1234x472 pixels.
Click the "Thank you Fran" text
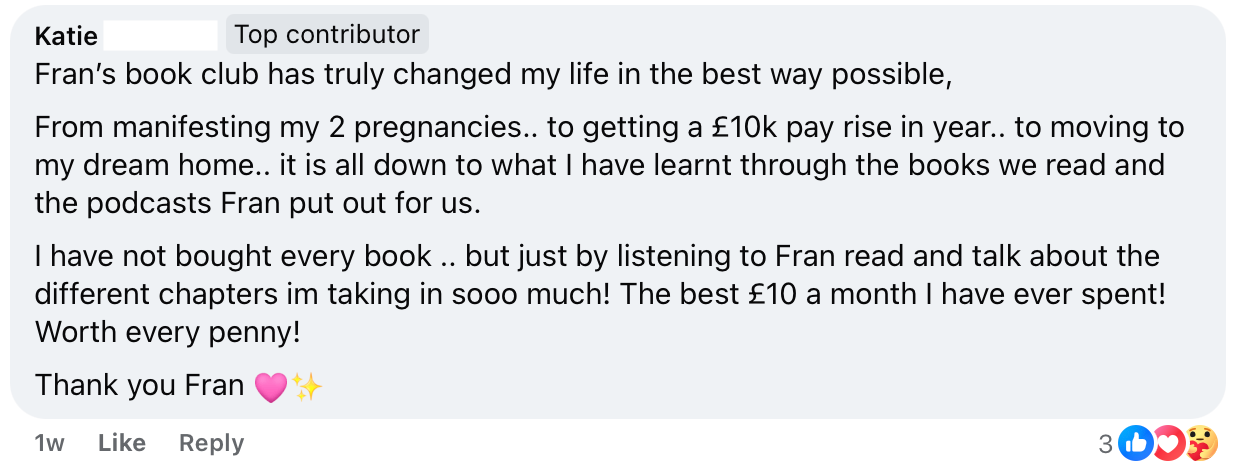coord(139,385)
